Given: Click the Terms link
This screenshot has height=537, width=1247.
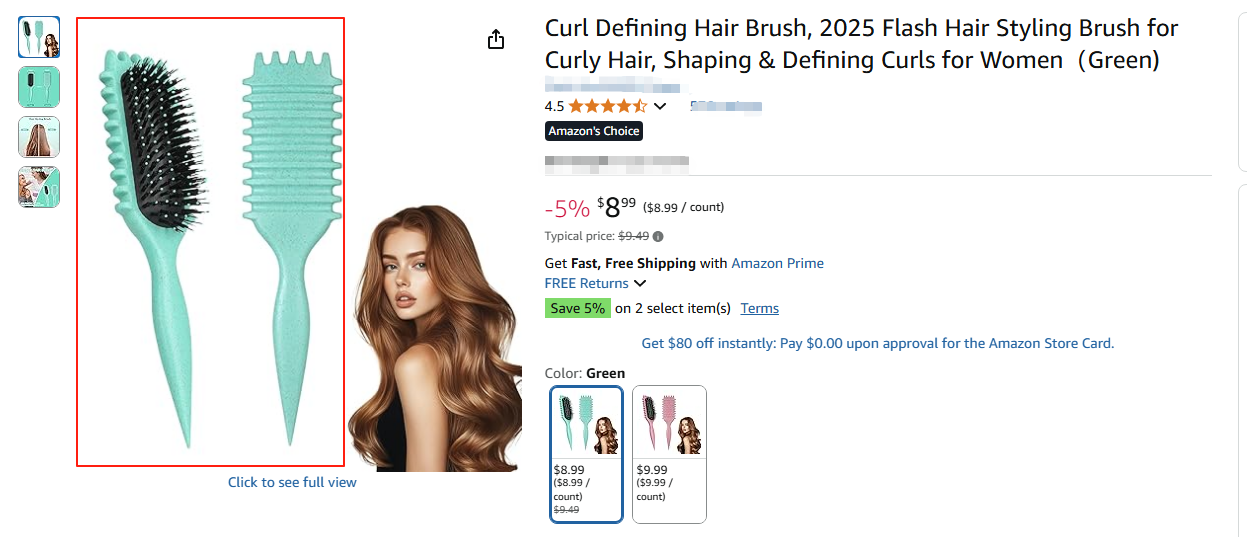Looking at the screenshot, I should point(759,308).
